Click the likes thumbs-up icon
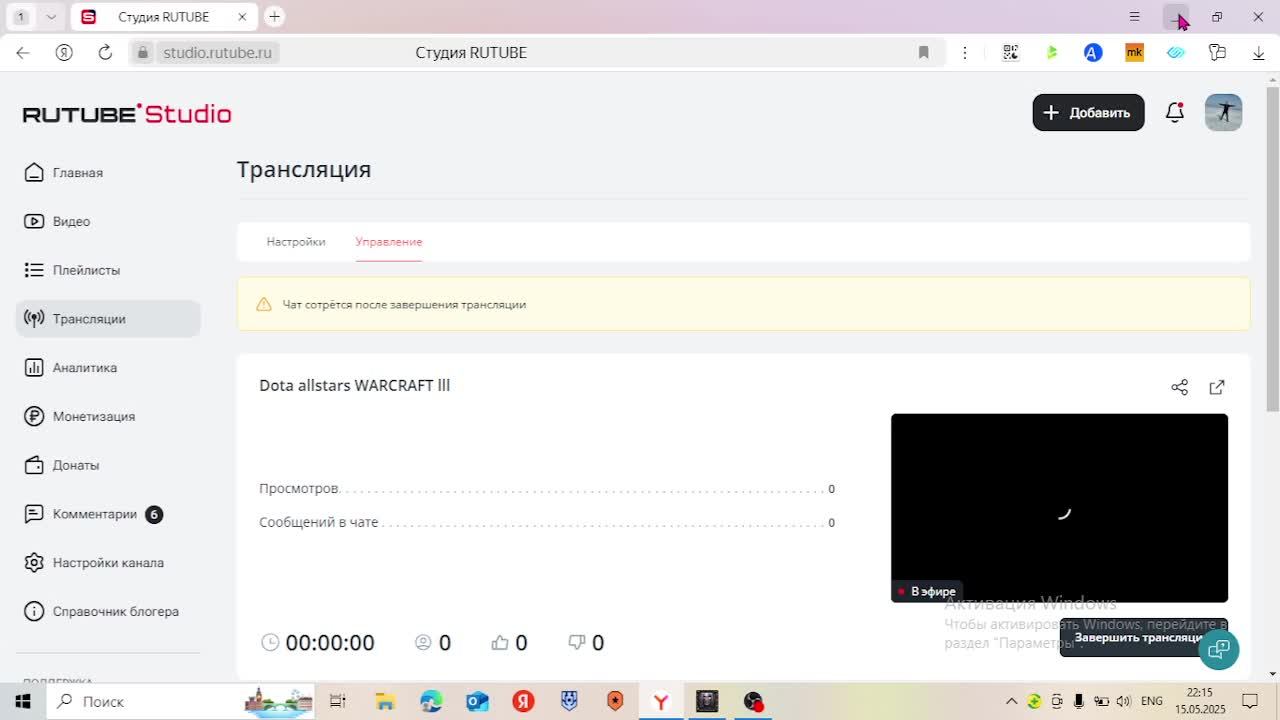The height and width of the screenshot is (720, 1280). pos(500,643)
